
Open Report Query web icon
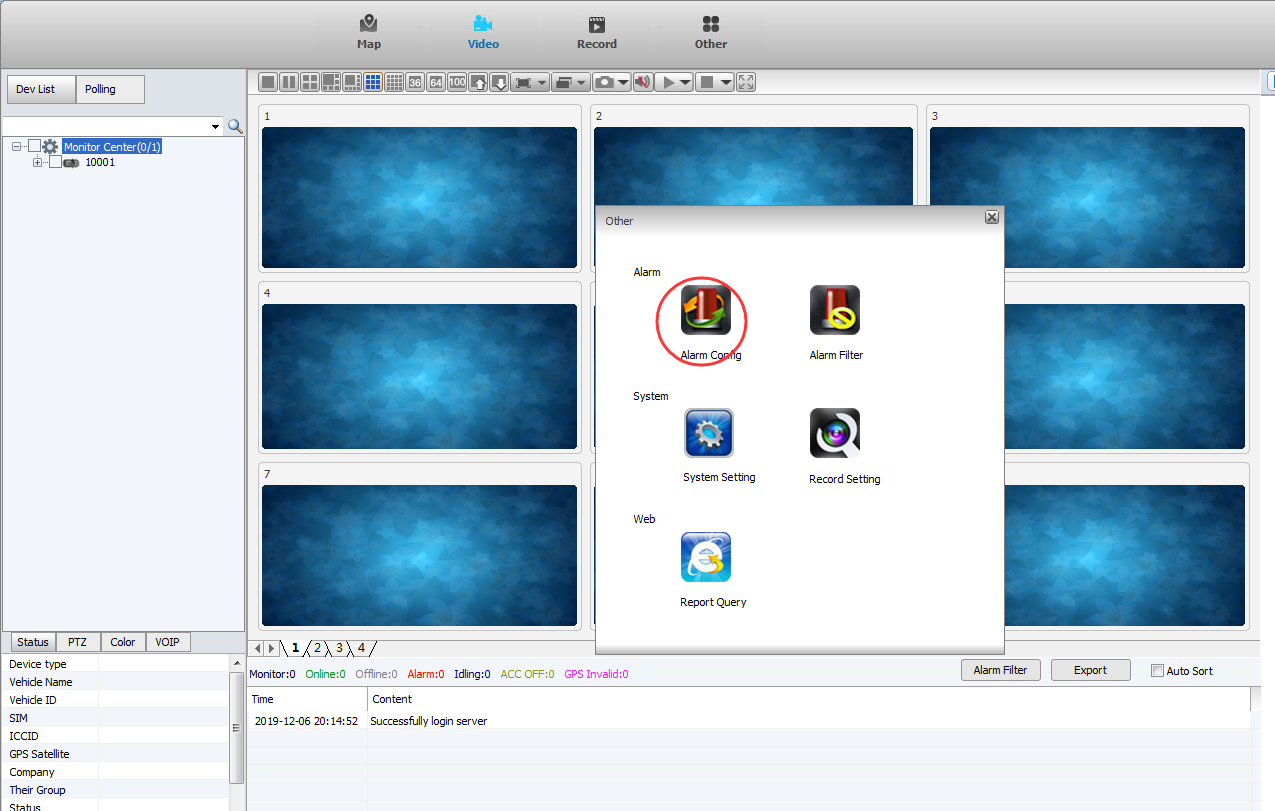click(706, 557)
